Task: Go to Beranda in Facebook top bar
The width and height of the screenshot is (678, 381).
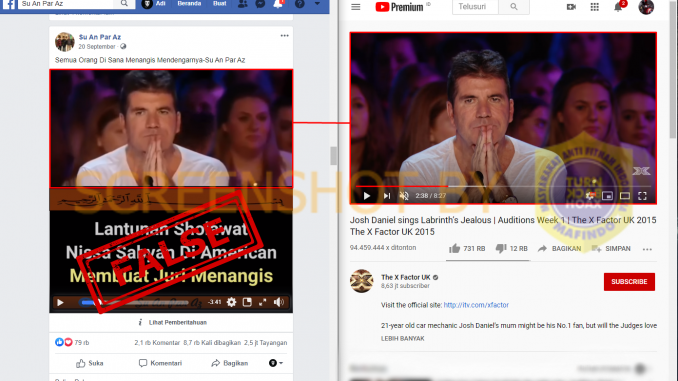Action: click(x=189, y=3)
